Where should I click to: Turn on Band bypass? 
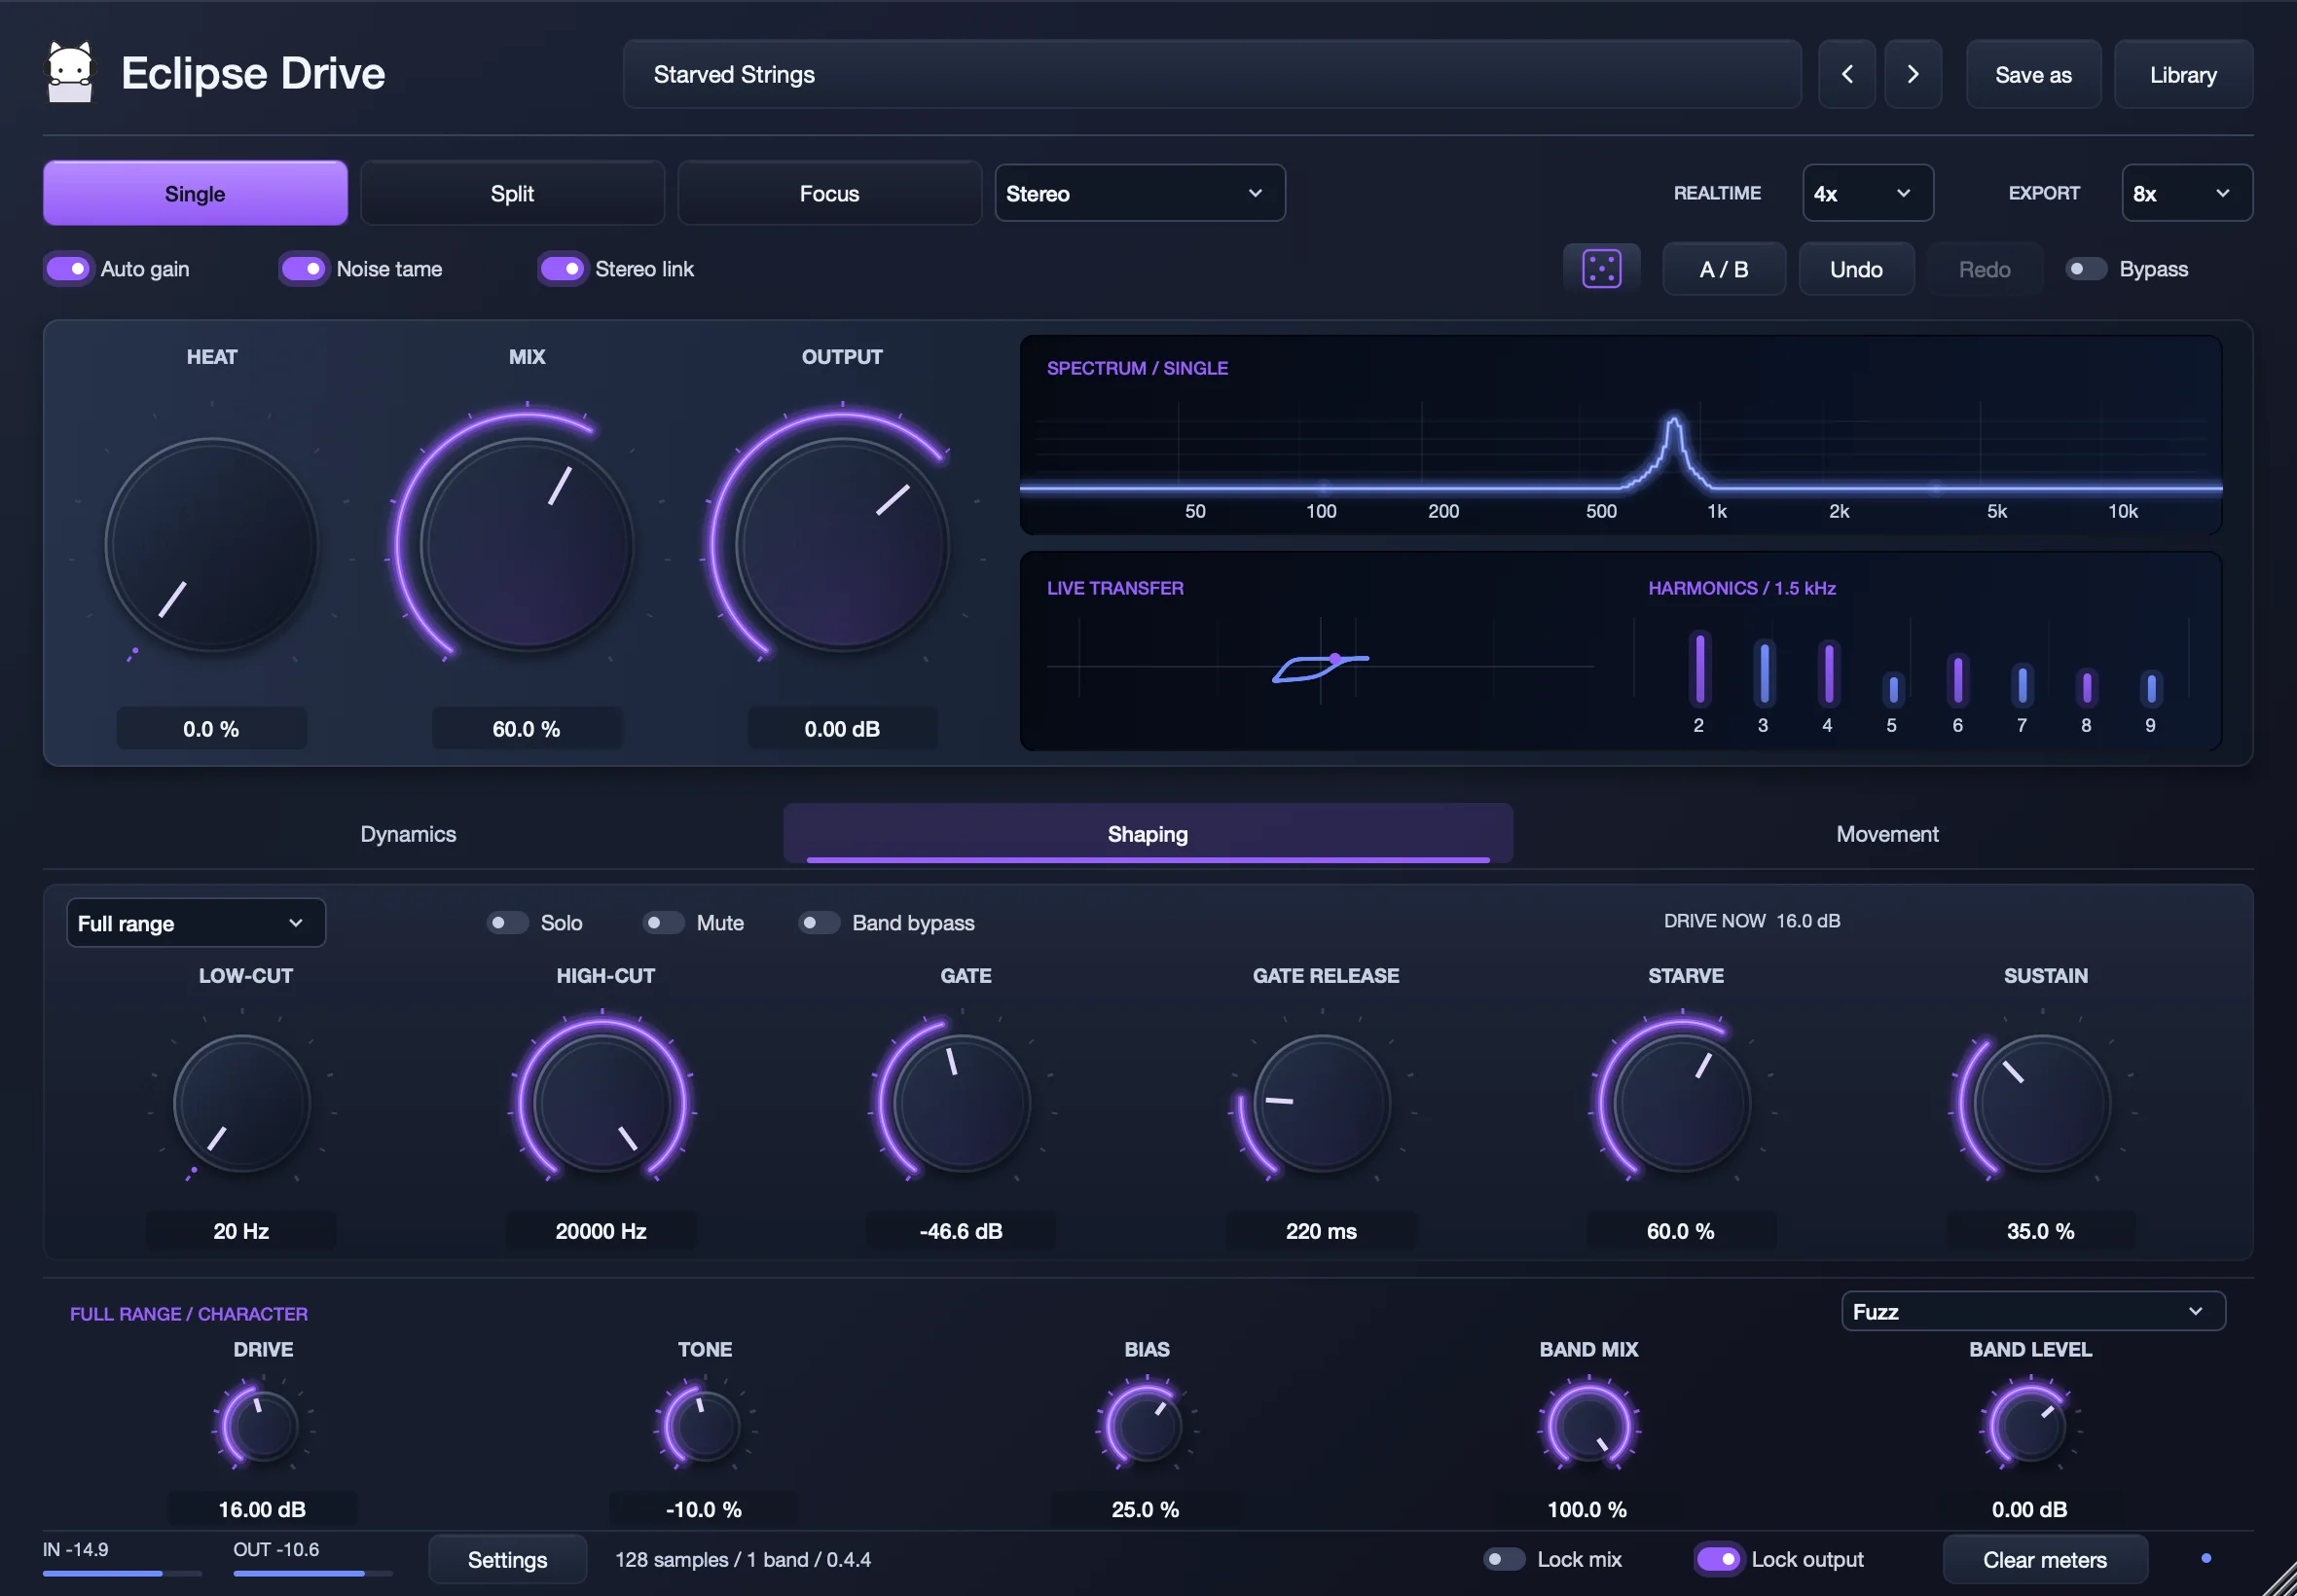[x=819, y=922]
